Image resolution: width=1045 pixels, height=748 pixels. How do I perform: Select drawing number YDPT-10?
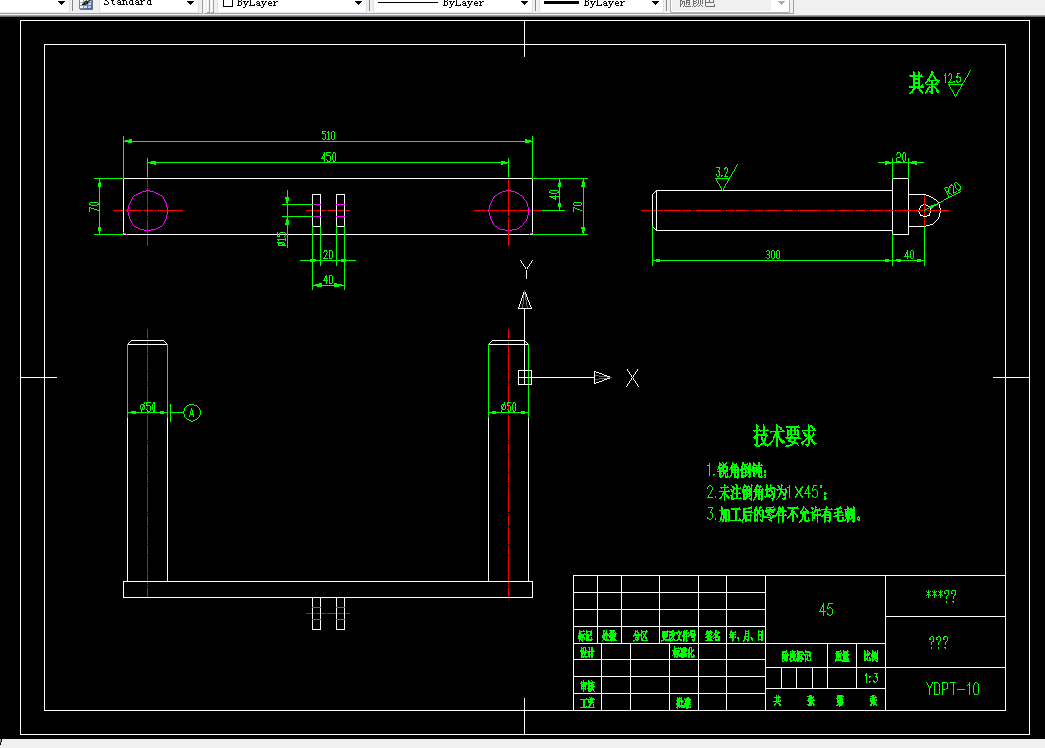(x=952, y=689)
